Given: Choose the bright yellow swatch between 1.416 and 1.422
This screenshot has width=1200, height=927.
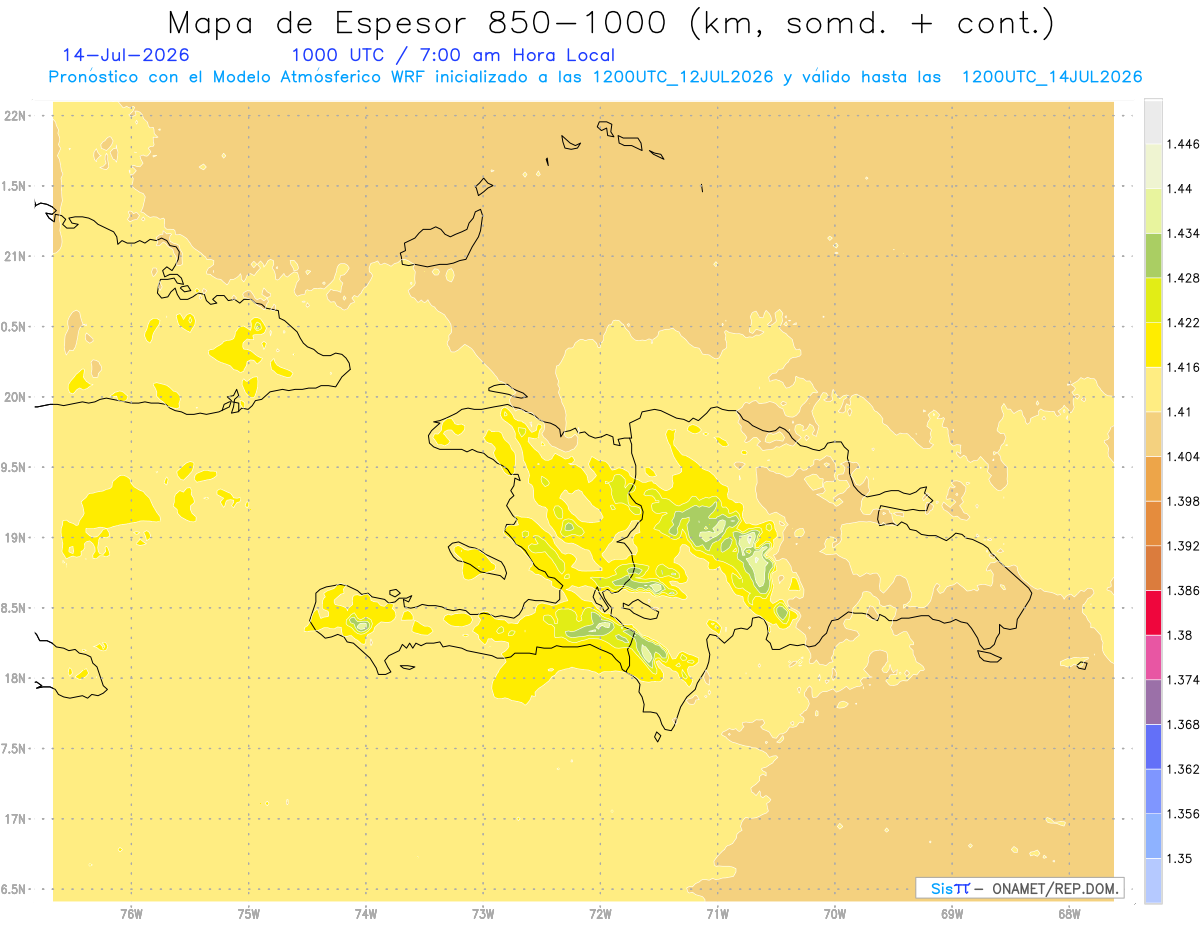Looking at the screenshot, I should click(x=1153, y=345).
